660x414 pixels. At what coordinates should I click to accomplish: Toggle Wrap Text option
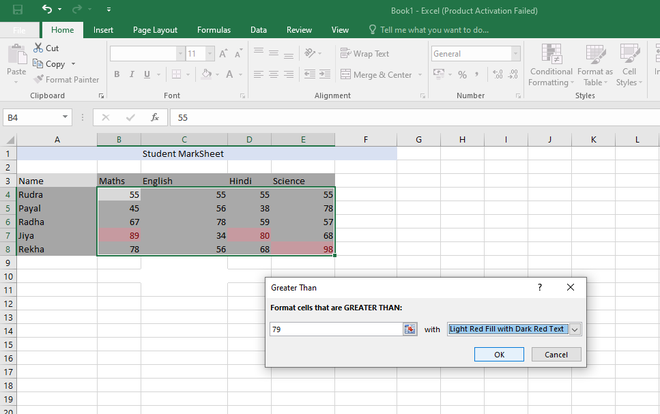click(364, 53)
